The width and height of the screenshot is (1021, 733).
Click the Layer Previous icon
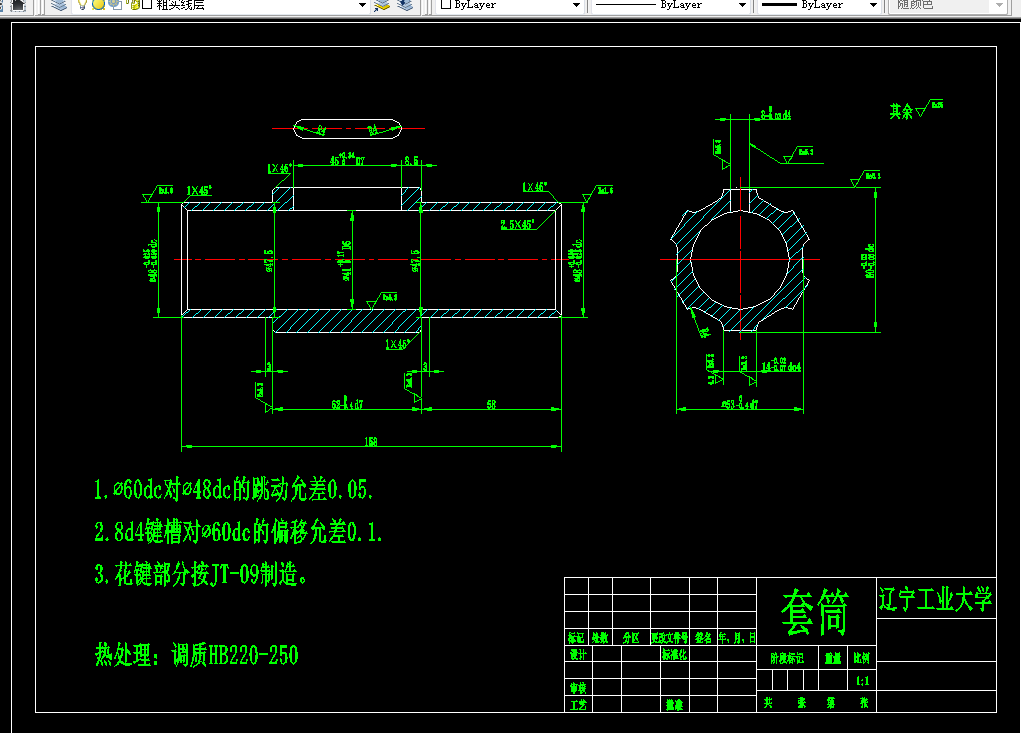(407, 6)
